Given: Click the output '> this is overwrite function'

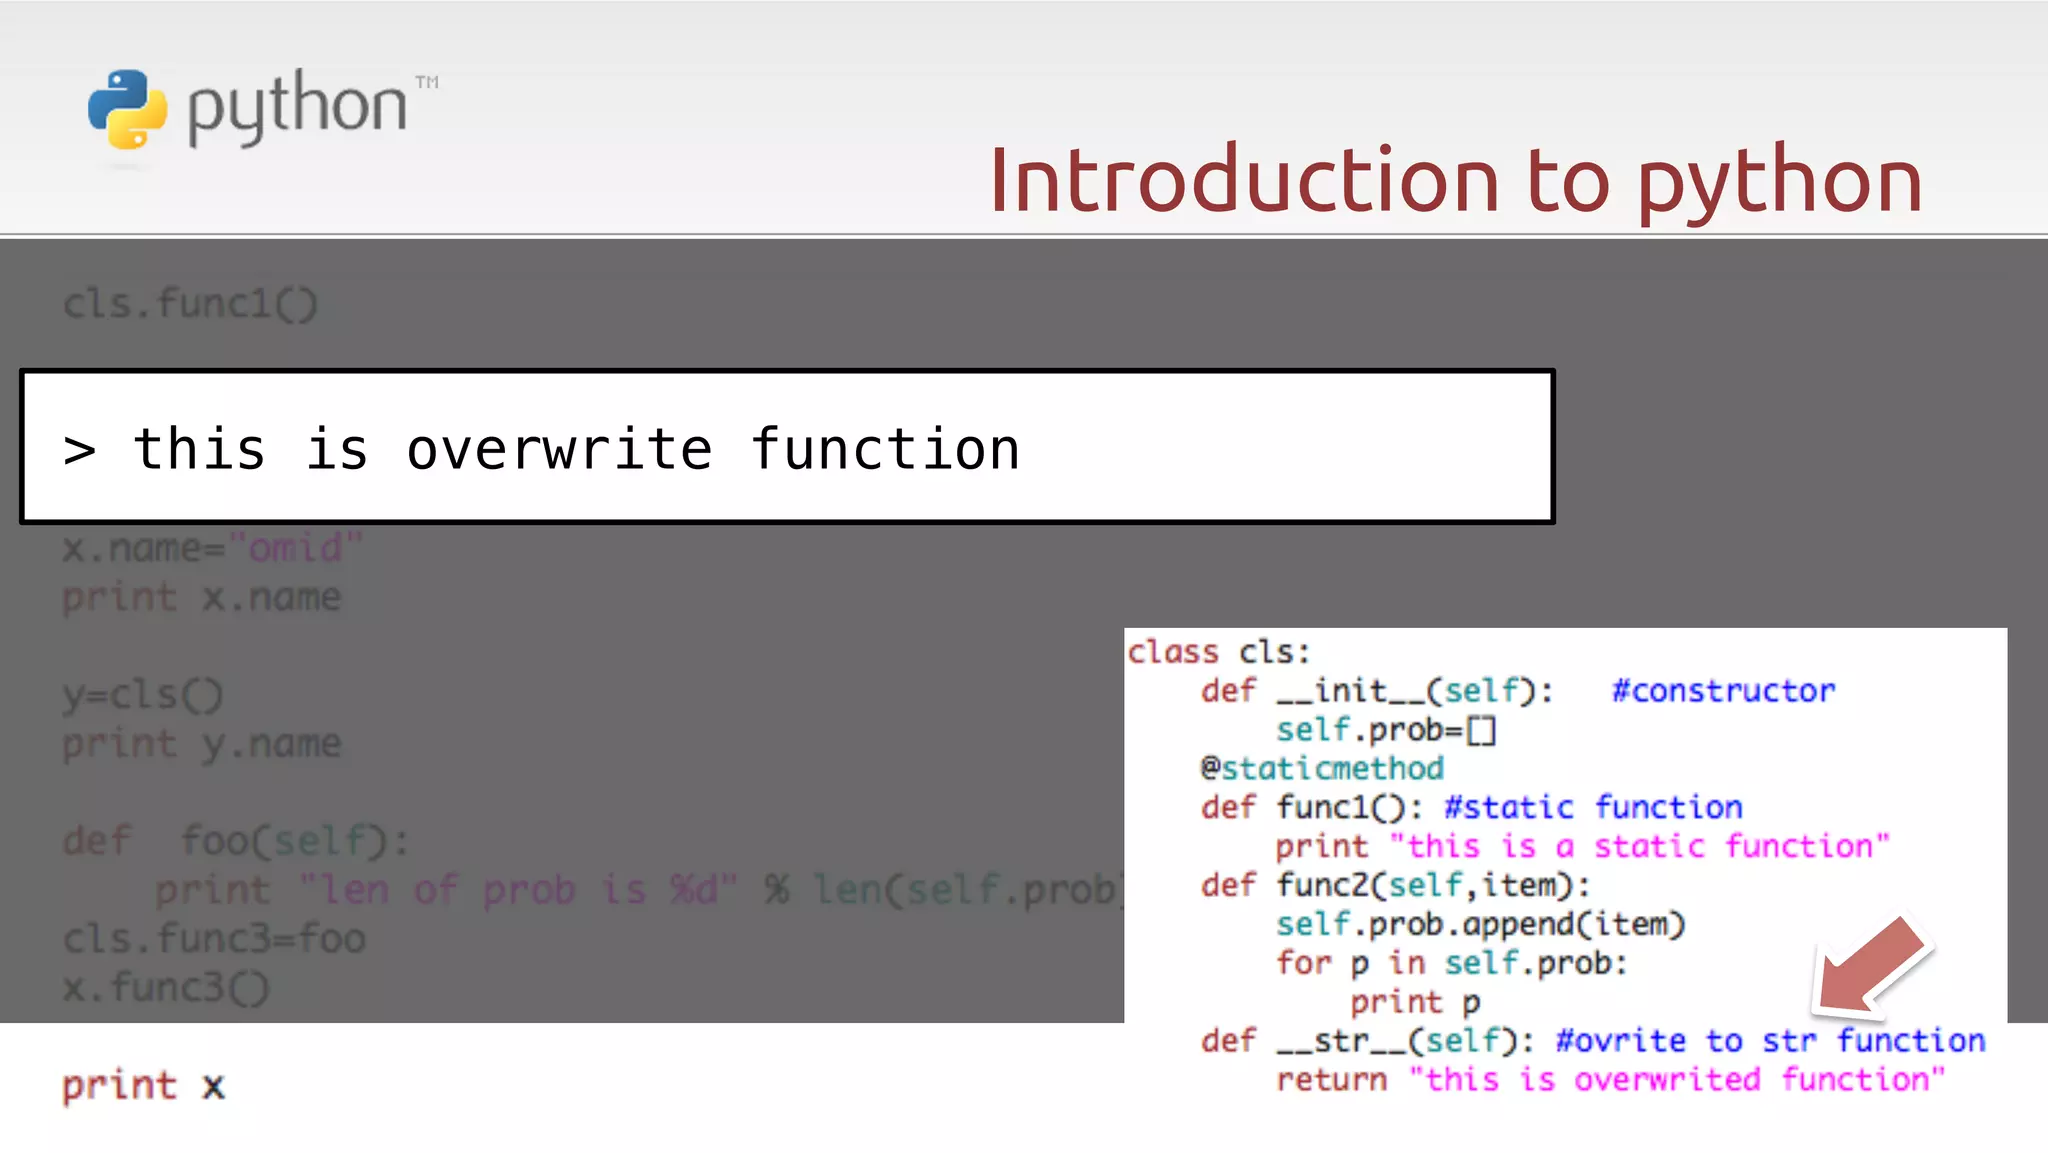Looking at the screenshot, I should point(541,448).
